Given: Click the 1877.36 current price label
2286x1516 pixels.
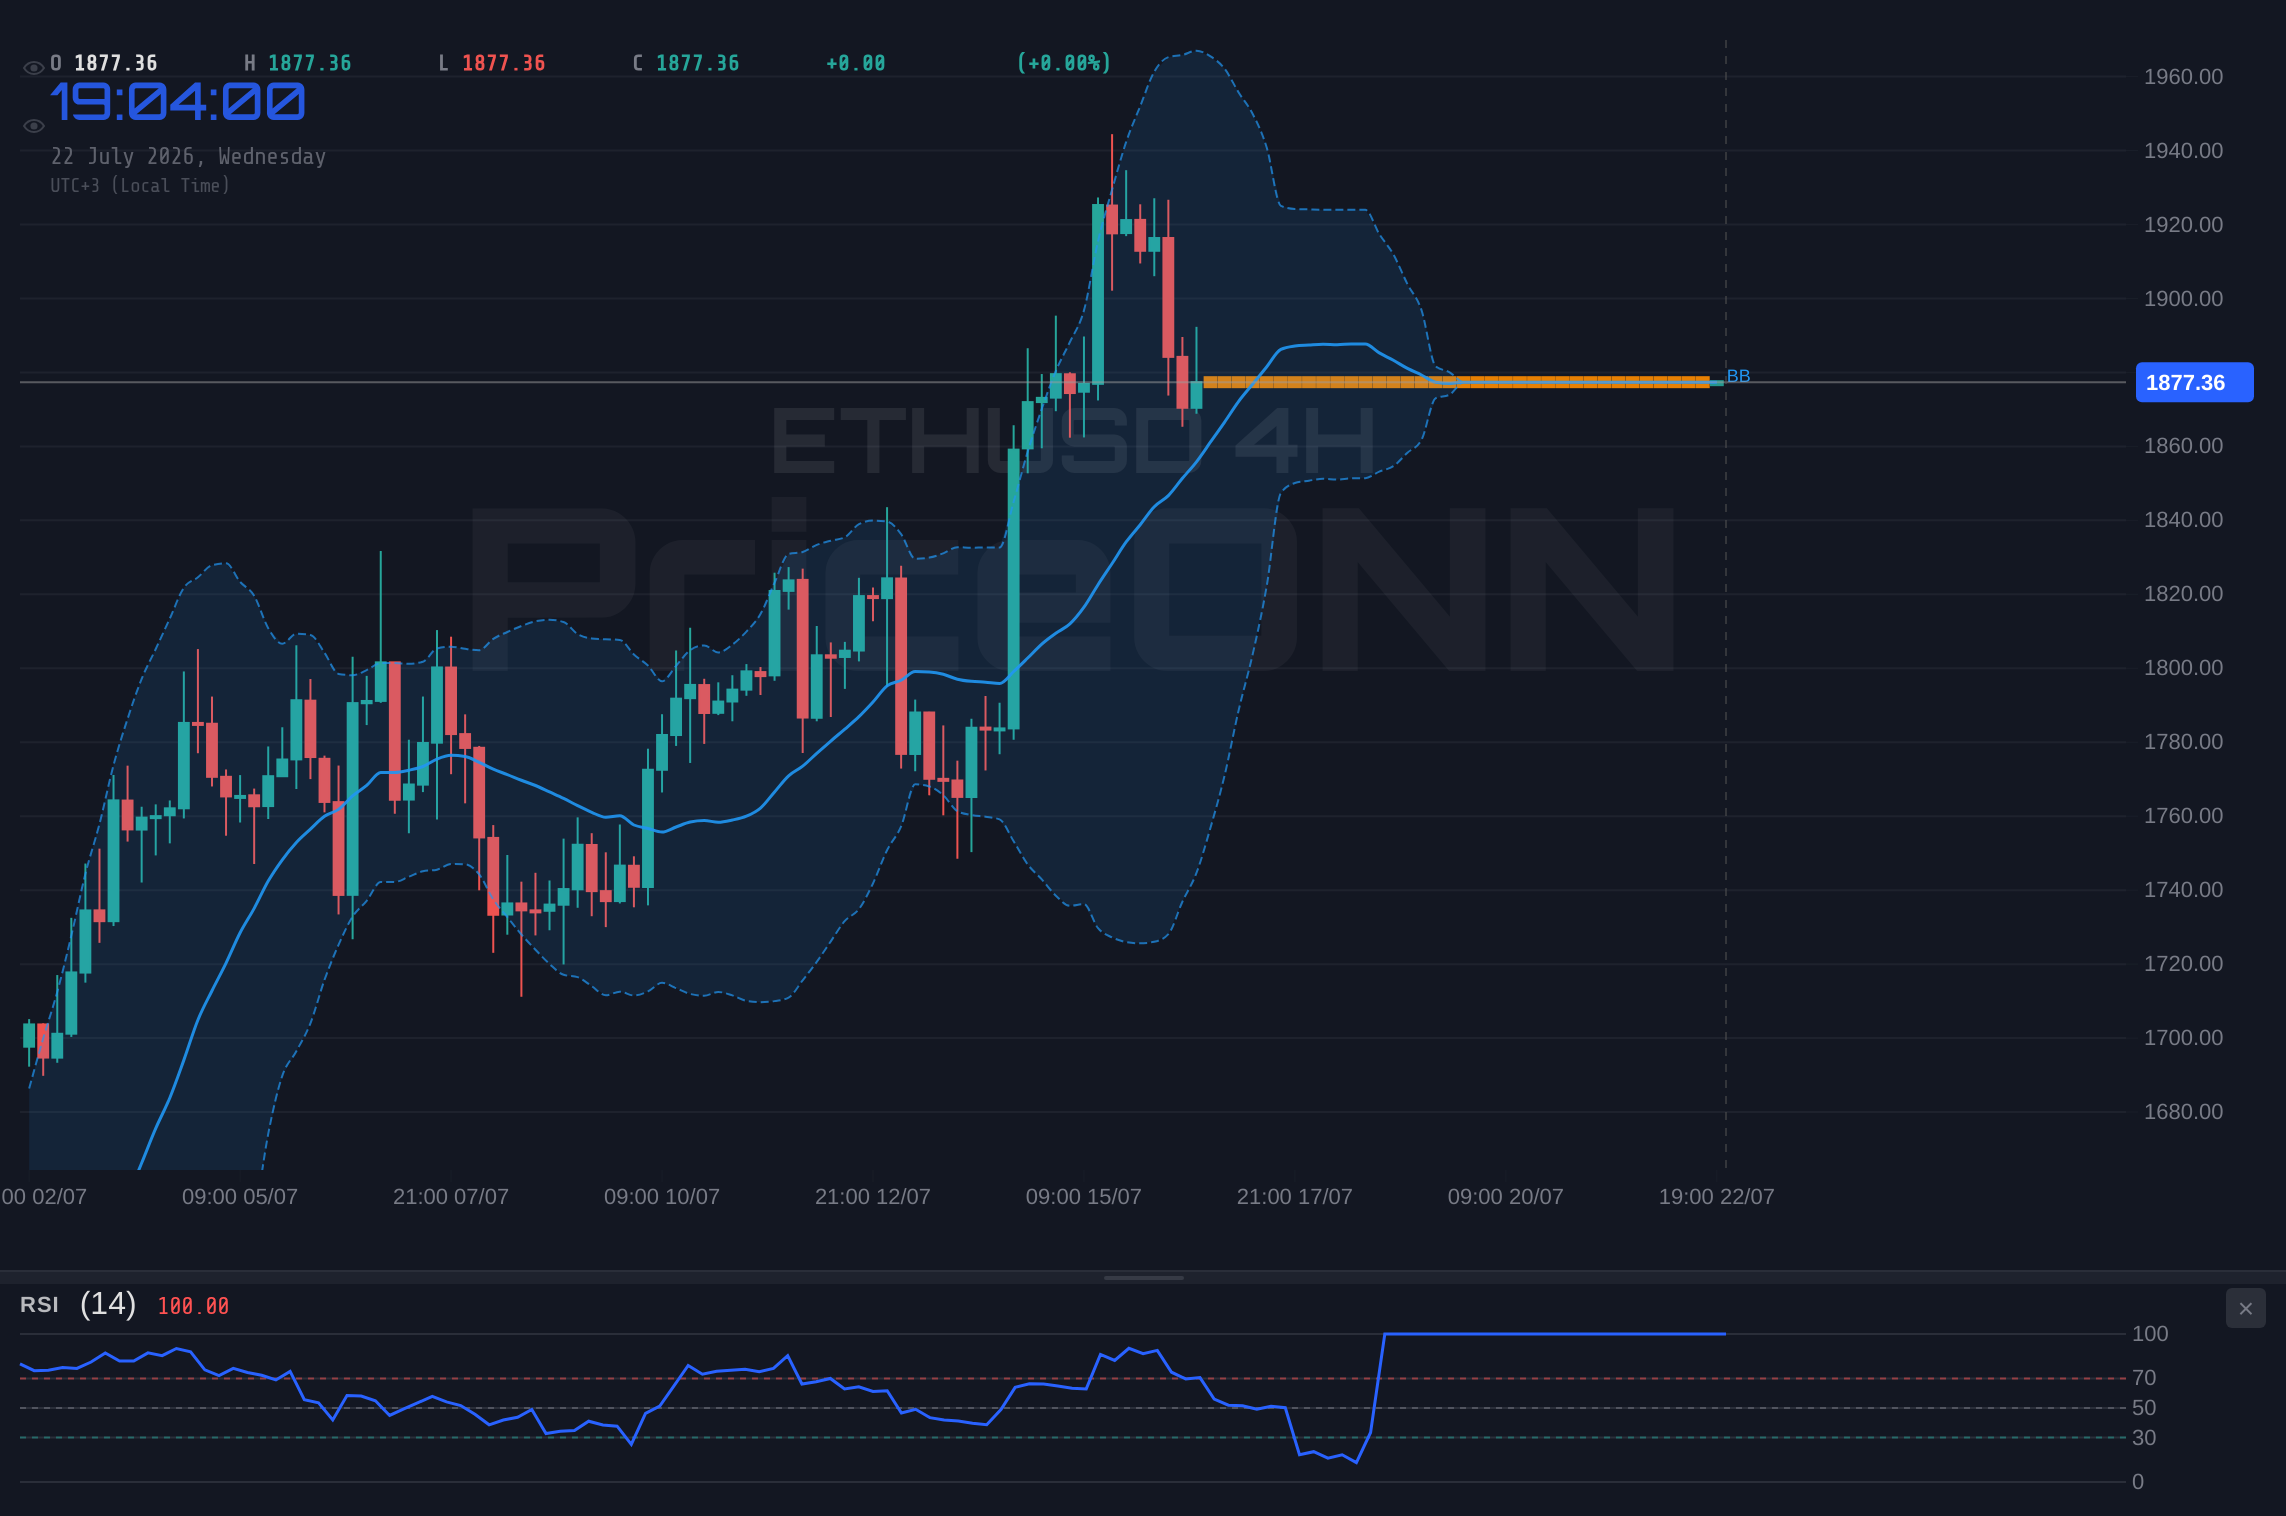Looking at the screenshot, I should pos(2194,382).
